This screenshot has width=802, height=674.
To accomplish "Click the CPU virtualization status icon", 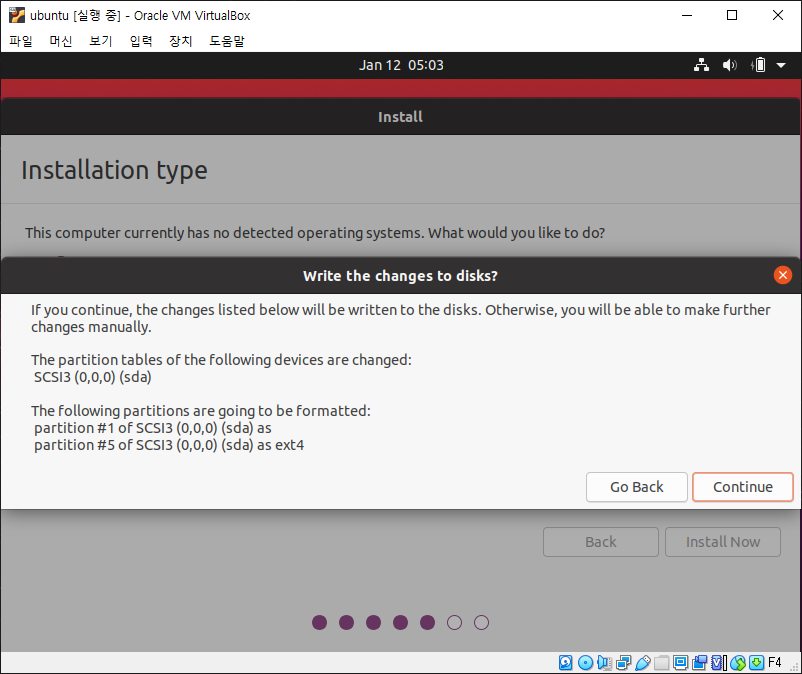I will (718, 663).
